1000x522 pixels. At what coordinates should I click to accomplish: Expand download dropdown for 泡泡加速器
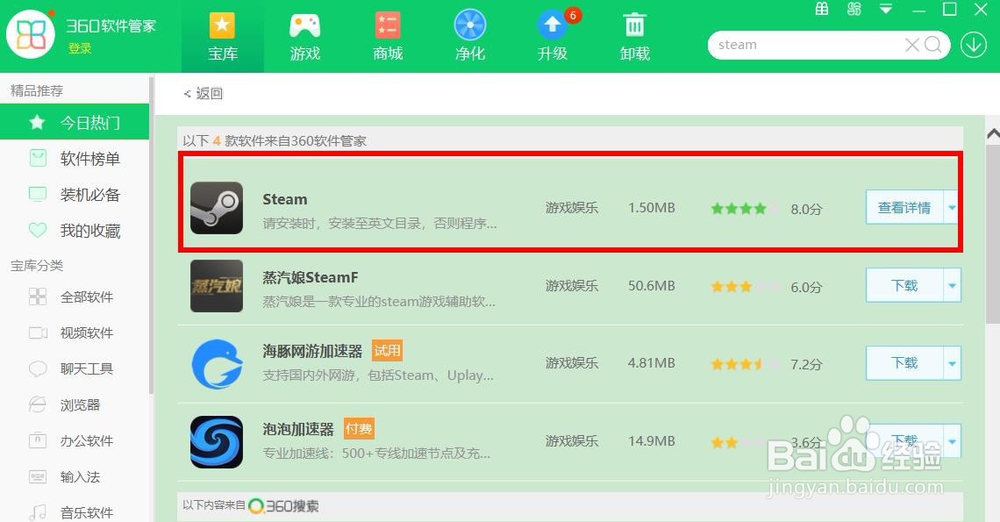(x=952, y=441)
